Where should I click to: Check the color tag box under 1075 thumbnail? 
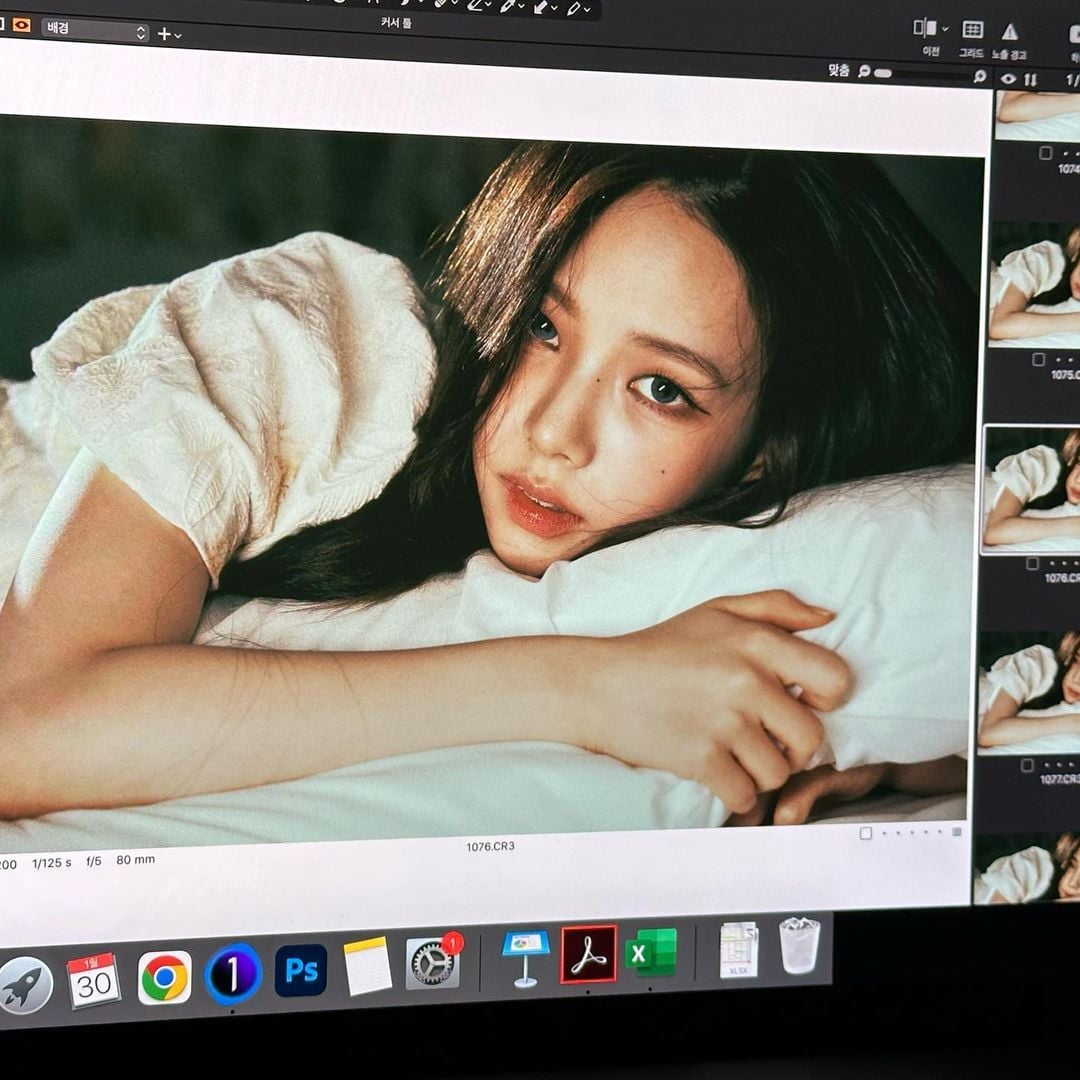pyautogui.click(x=1039, y=359)
